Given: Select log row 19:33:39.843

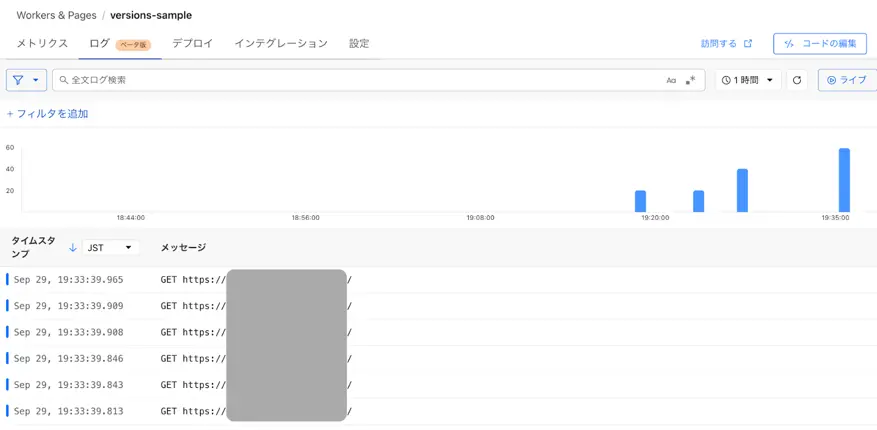Looking at the screenshot, I should click(438, 385).
